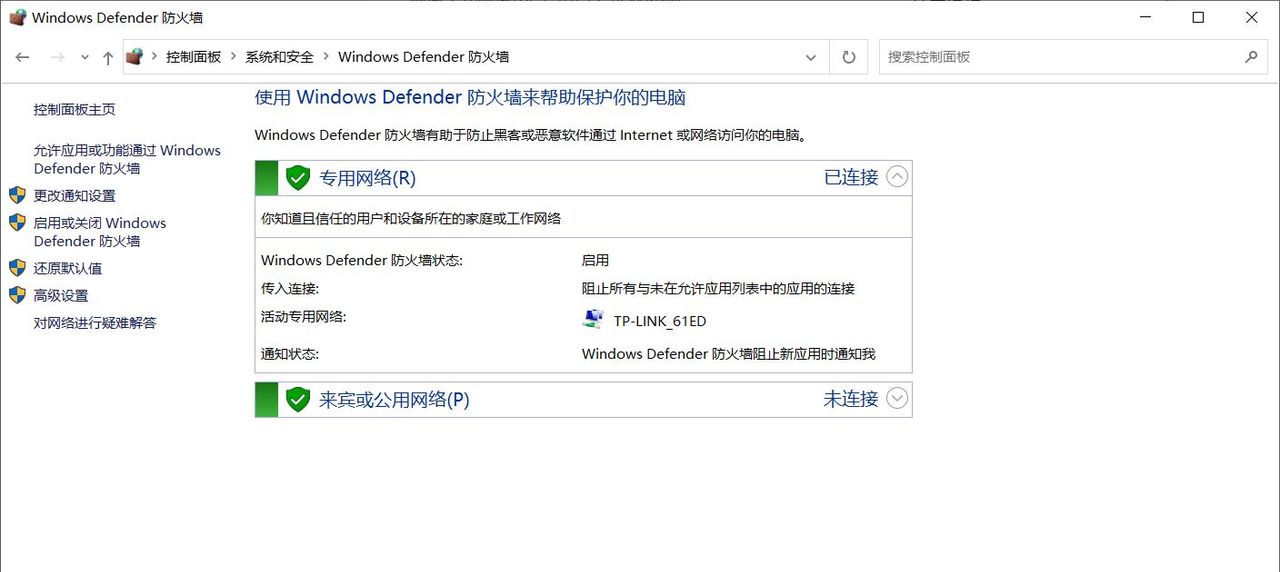This screenshot has height=572, width=1280.
Task: Click the Up directory arrow
Action: pos(108,57)
